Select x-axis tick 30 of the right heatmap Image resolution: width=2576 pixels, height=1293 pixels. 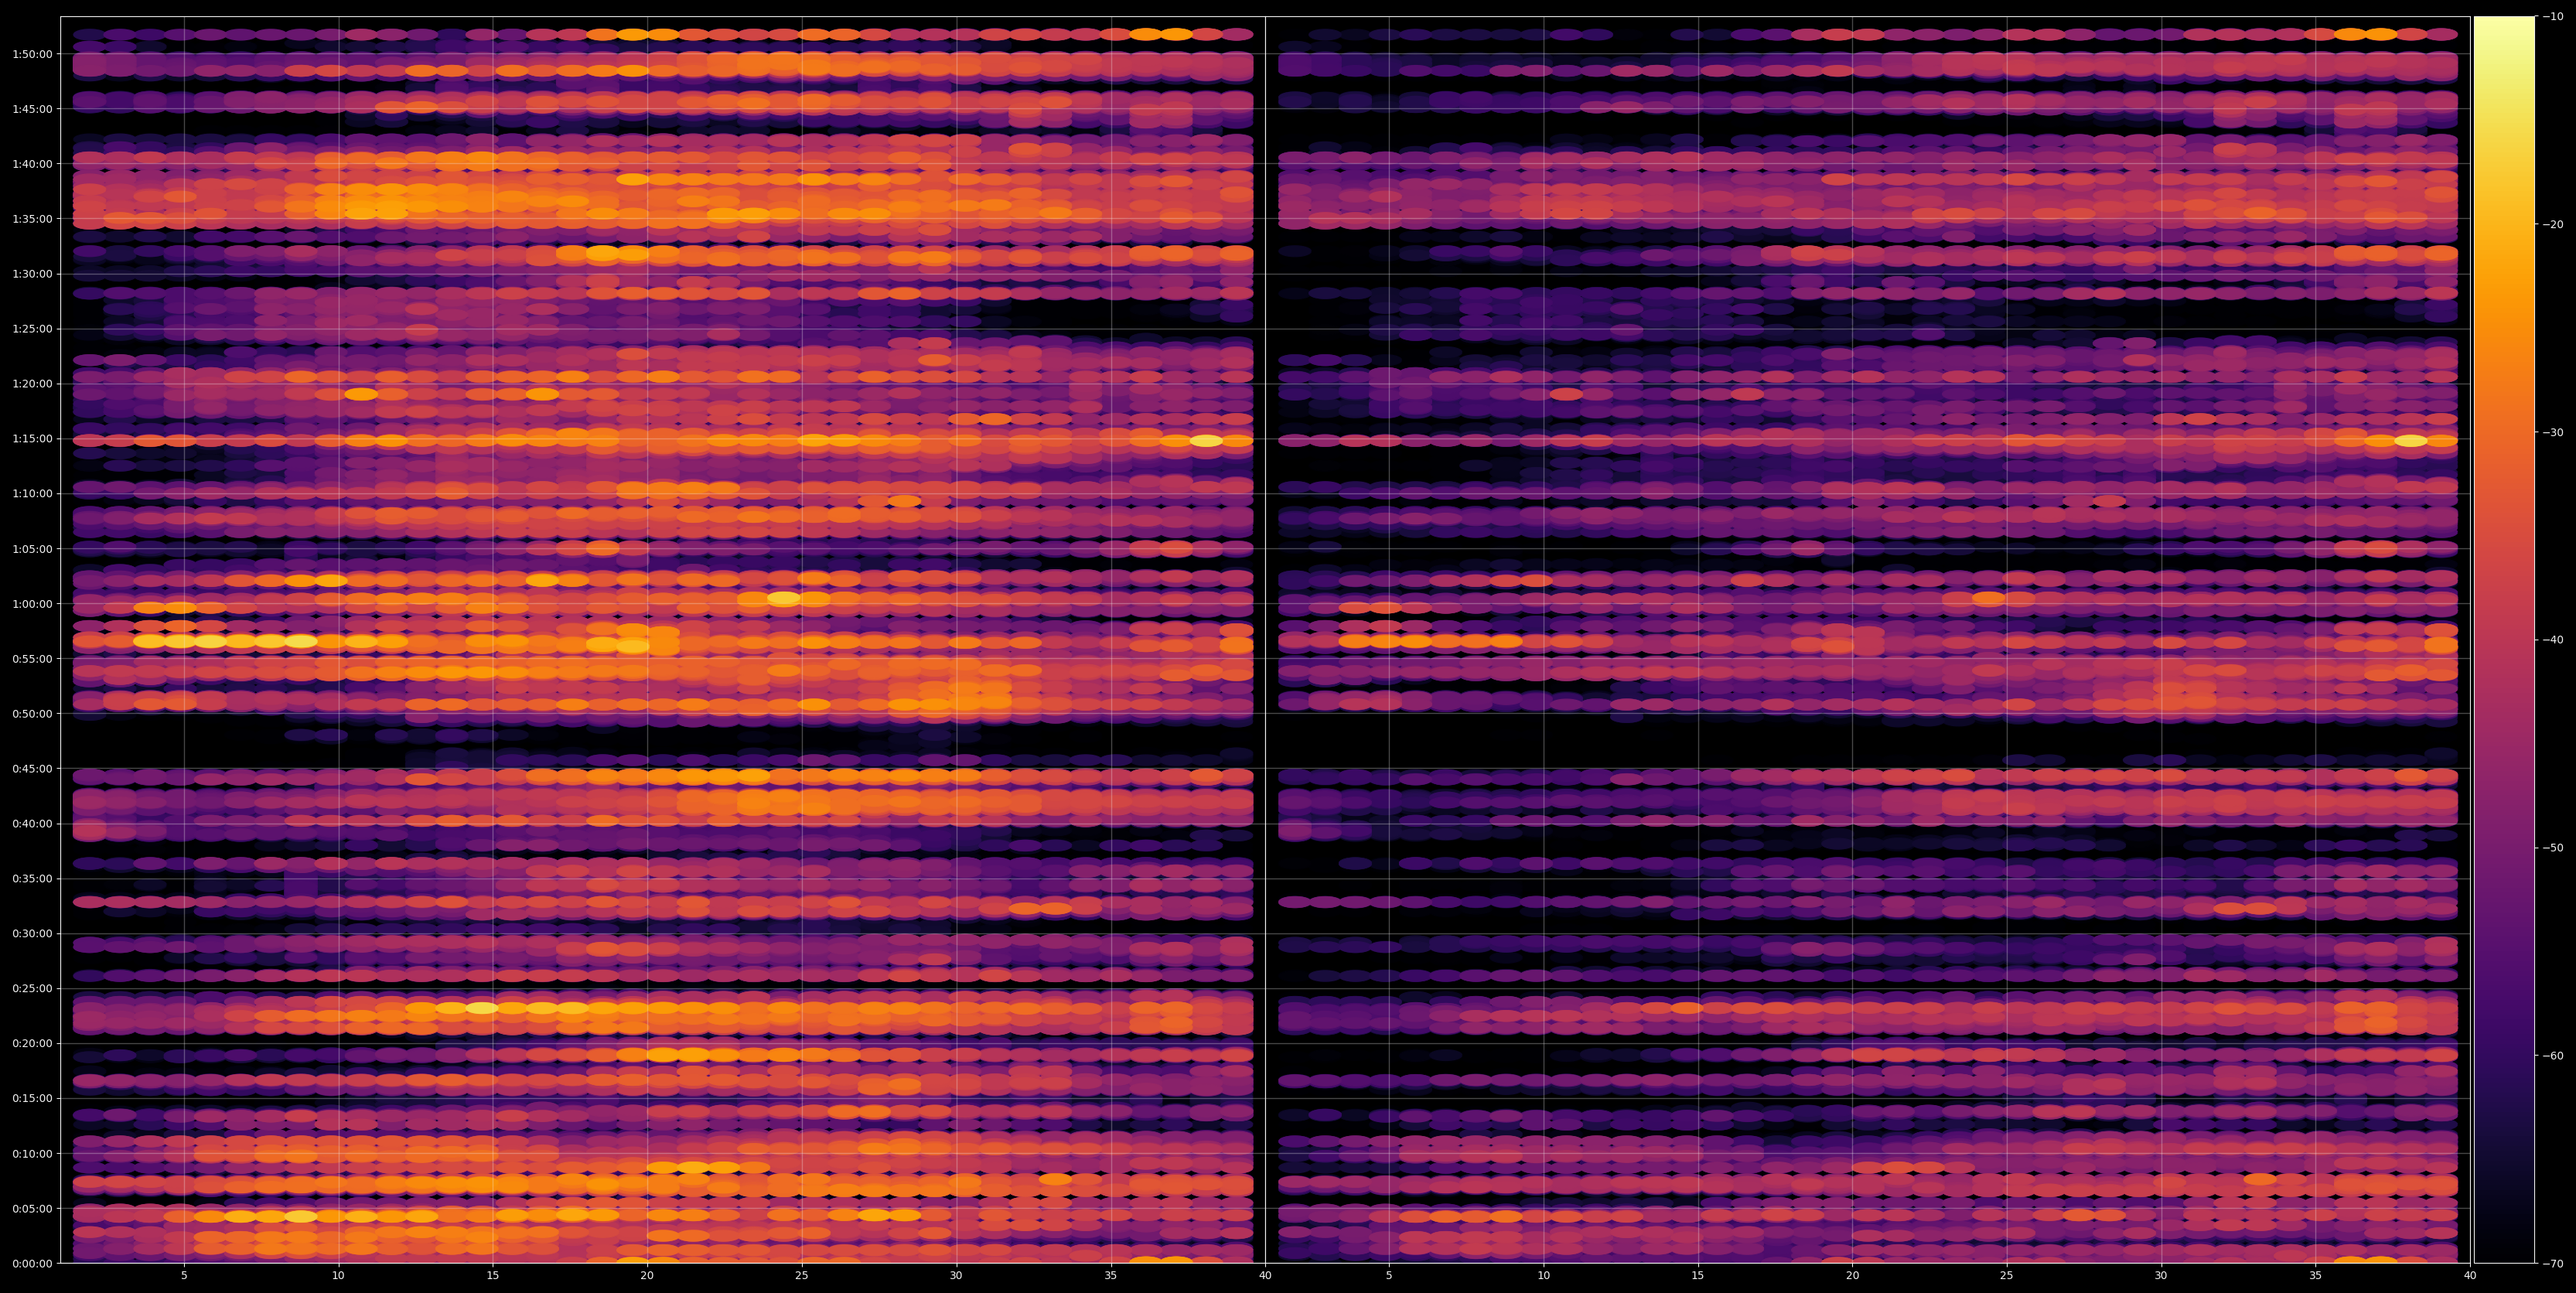click(2161, 1276)
